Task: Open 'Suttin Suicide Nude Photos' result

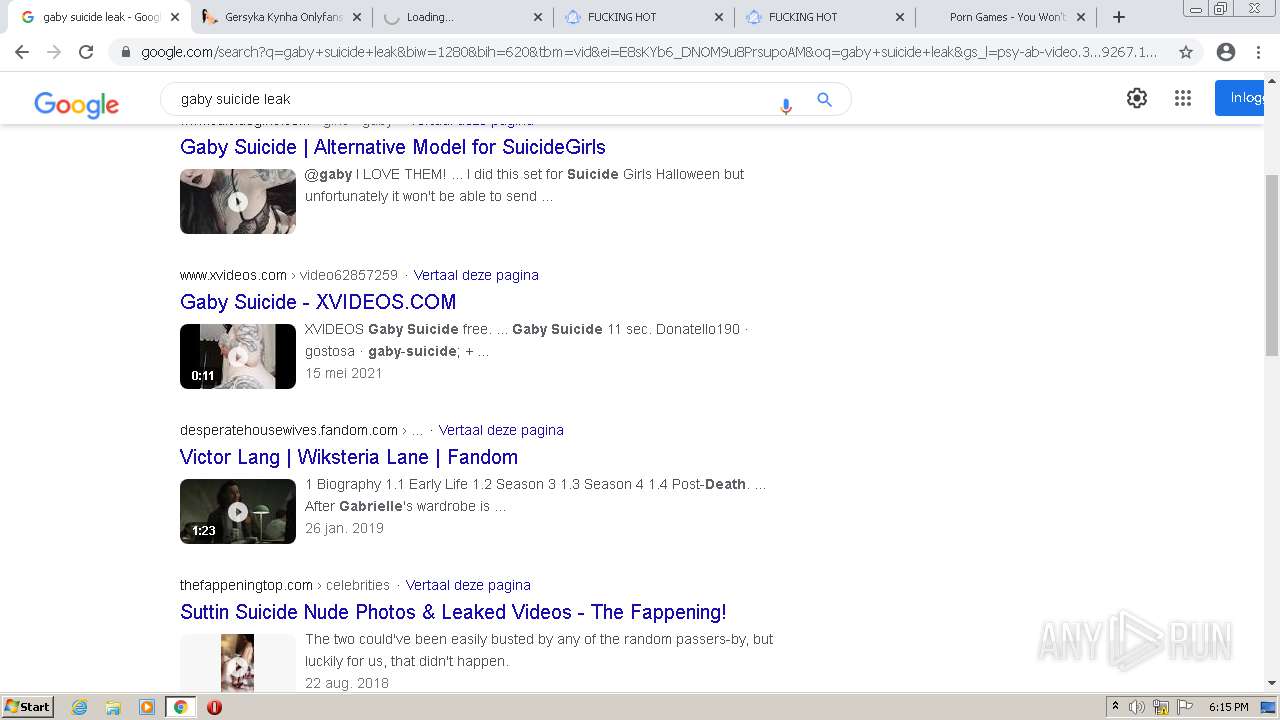Action: click(453, 612)
